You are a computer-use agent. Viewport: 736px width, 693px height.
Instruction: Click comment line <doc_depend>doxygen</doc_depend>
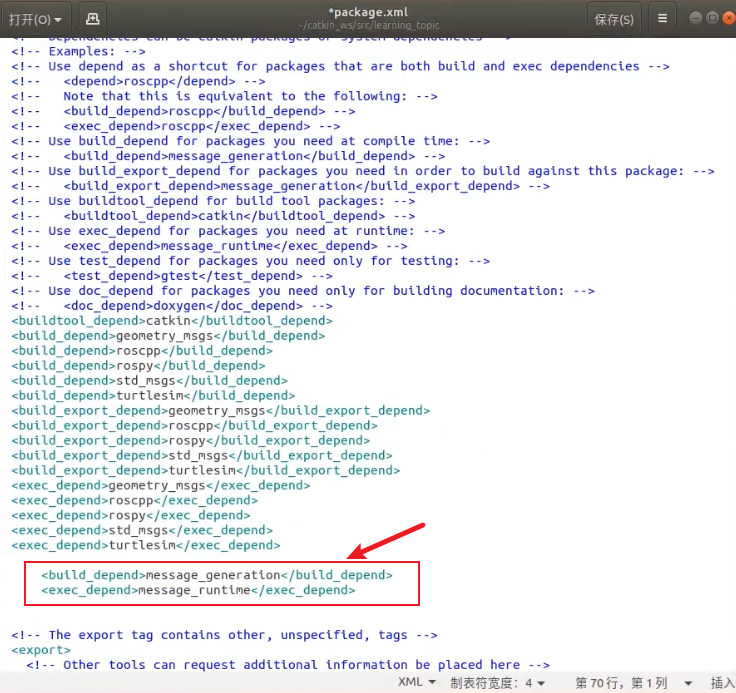[x=172, y=307]
